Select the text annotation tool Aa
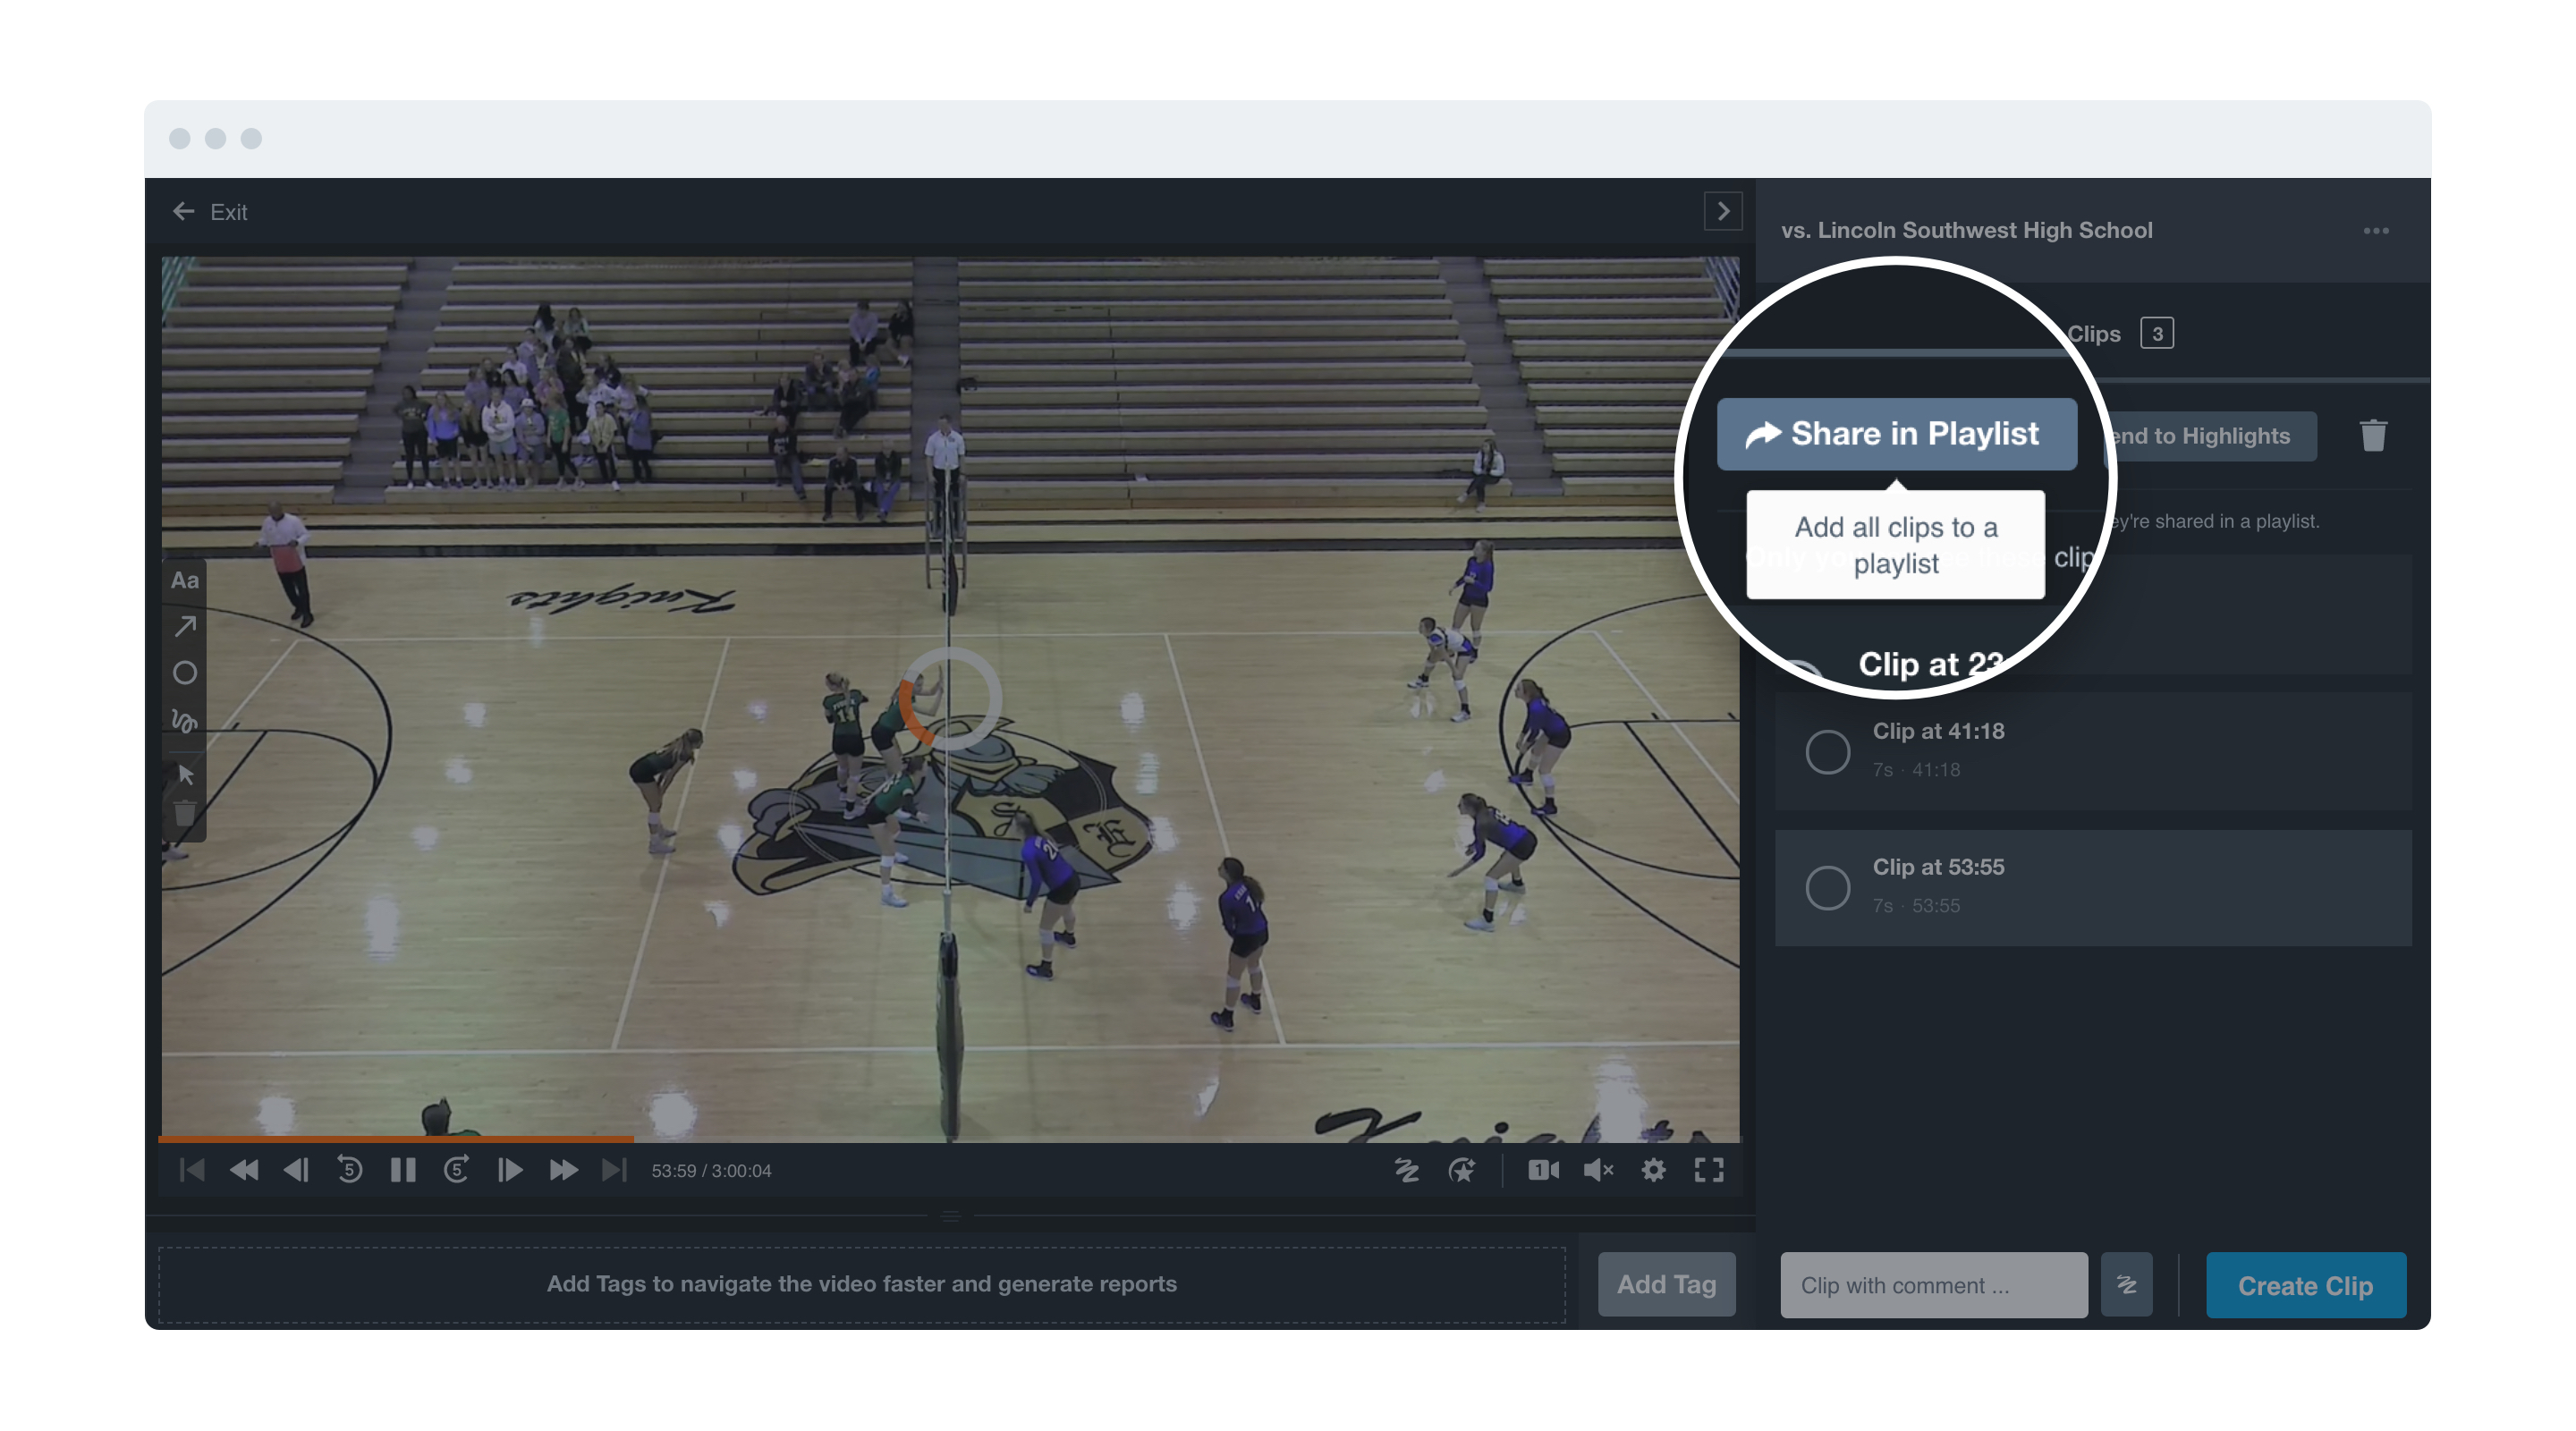This screenshot has width=2576, height=1431. tap(185, 580)
